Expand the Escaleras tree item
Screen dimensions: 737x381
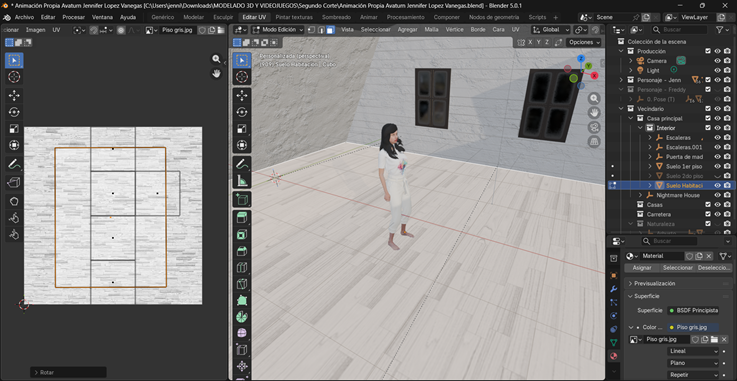click(650, 138)
